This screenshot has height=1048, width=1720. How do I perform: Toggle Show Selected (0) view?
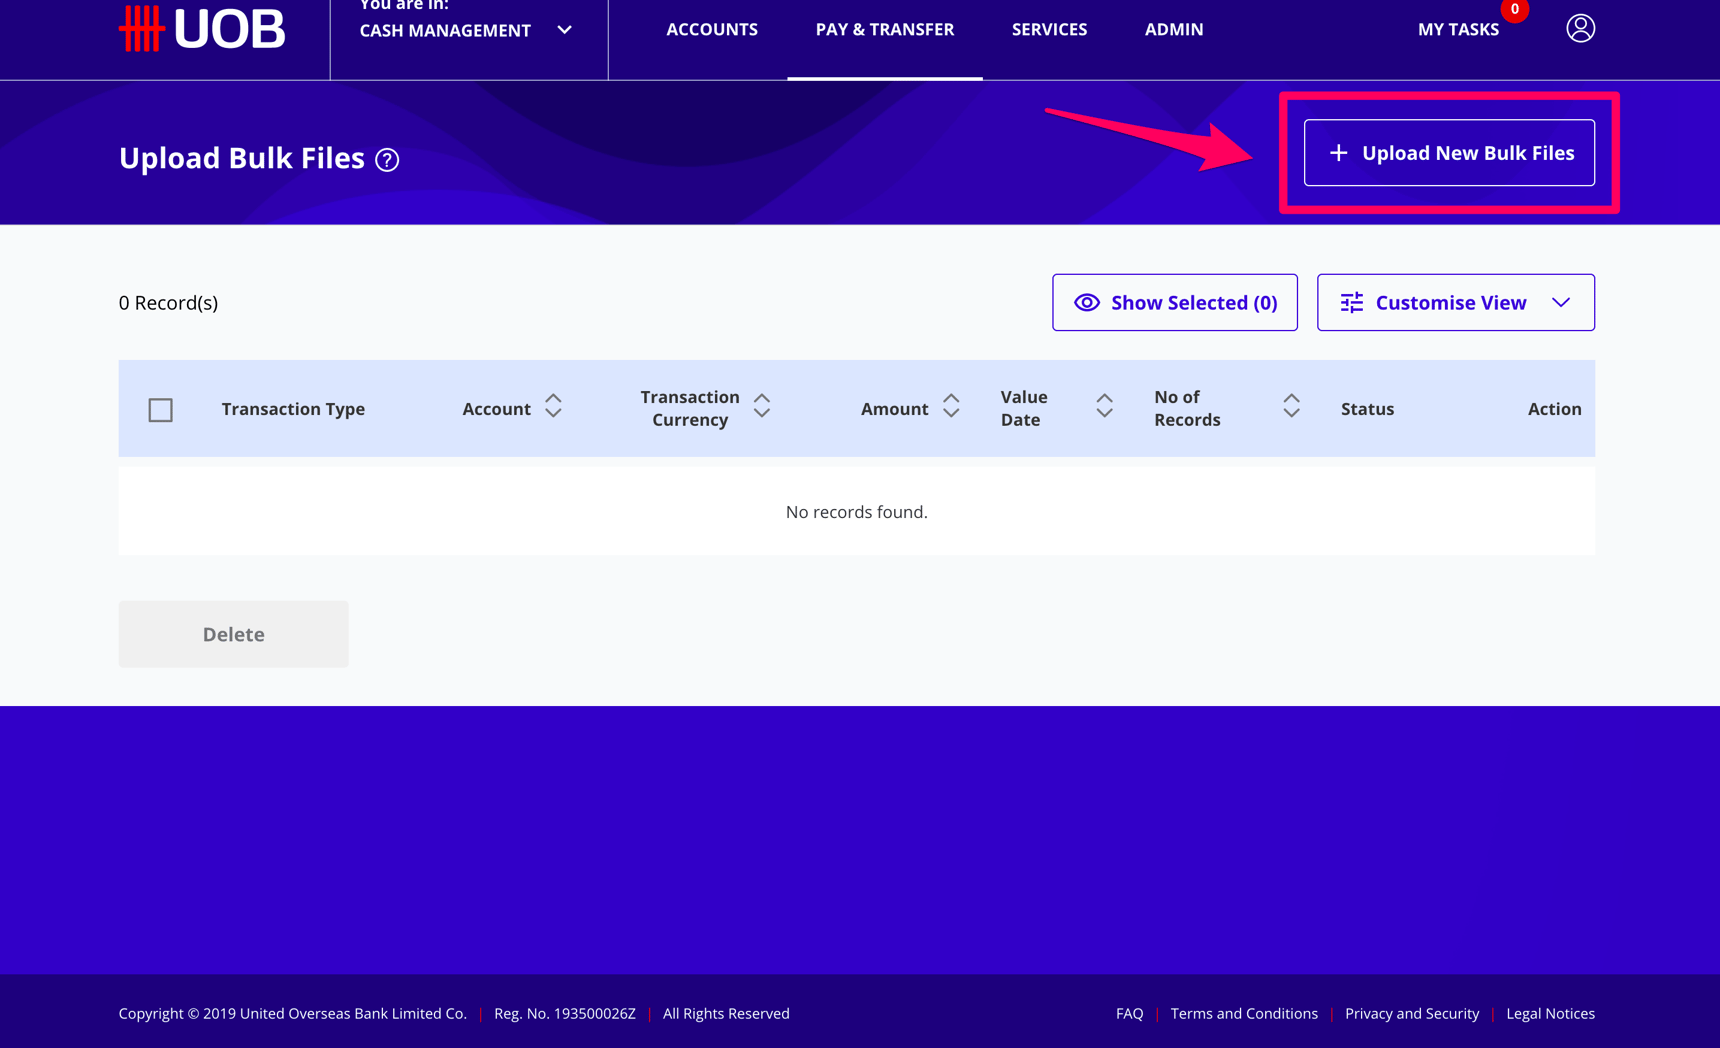(1175, 302)
